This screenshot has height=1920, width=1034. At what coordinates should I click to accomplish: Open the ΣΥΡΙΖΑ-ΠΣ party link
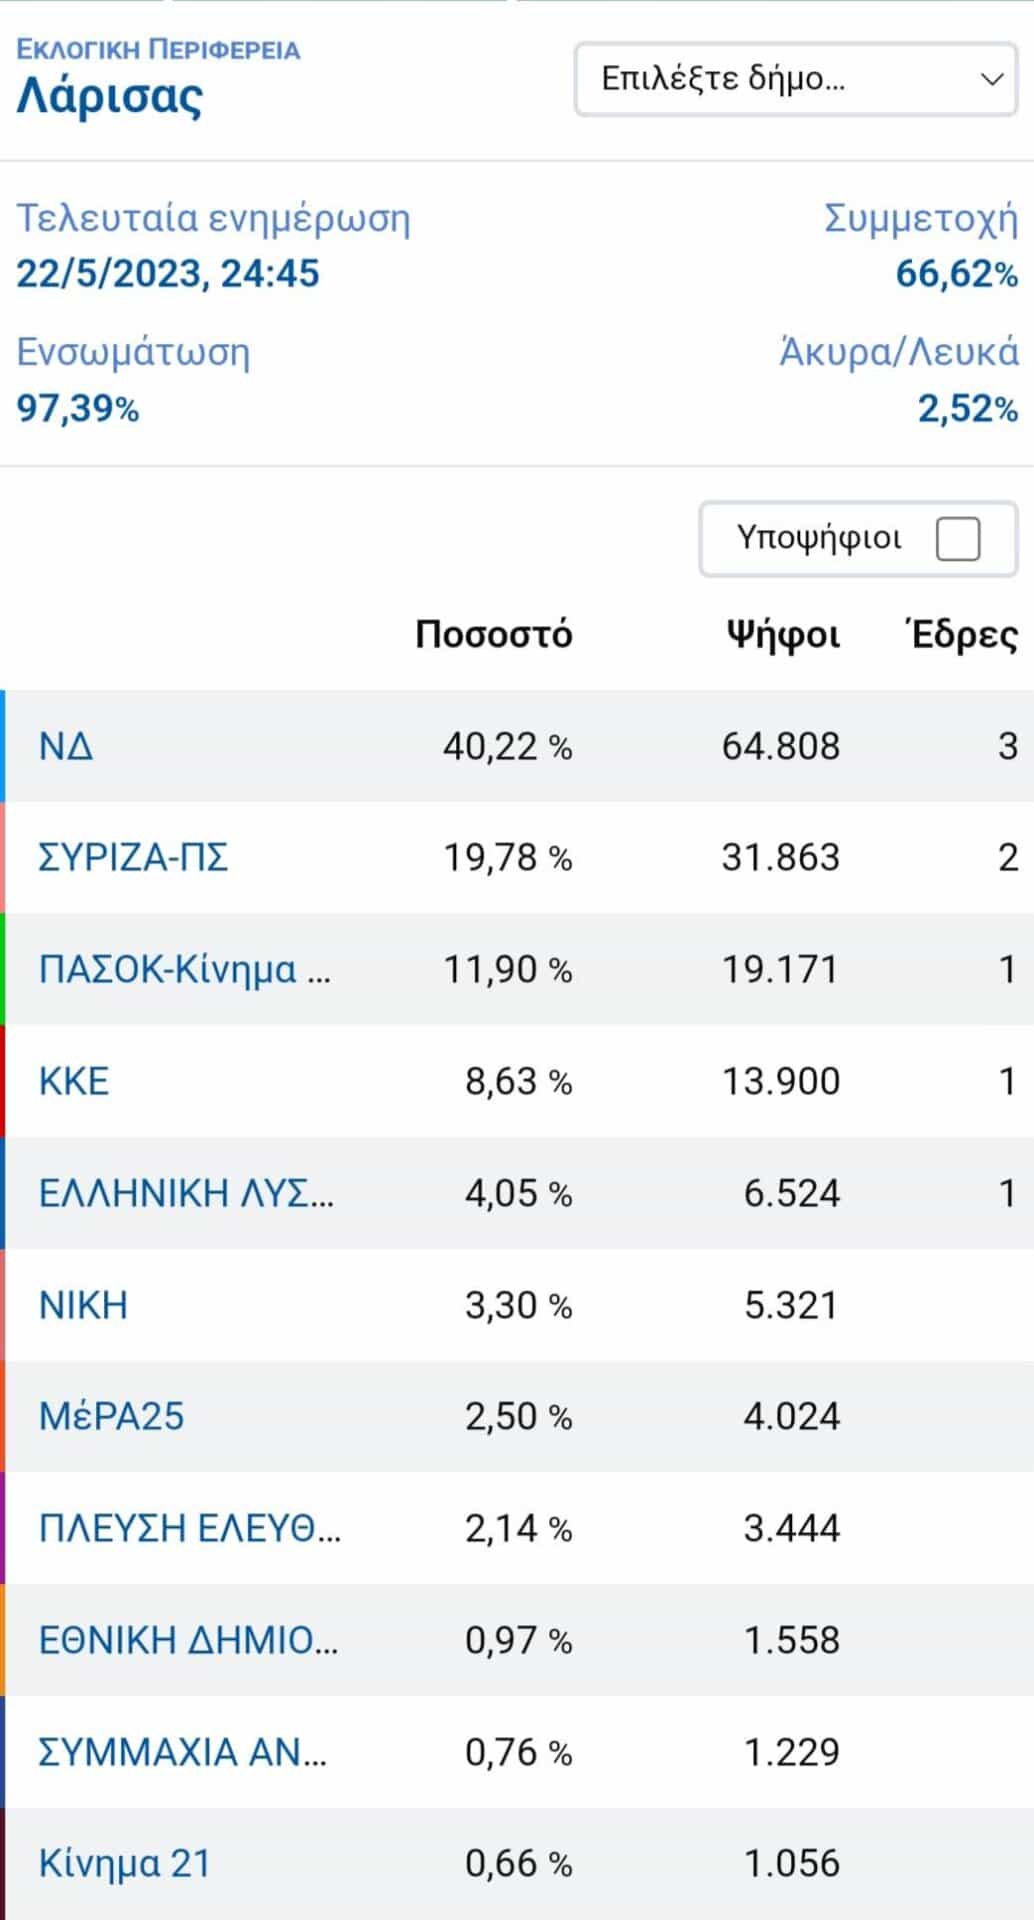coord(133,858)
